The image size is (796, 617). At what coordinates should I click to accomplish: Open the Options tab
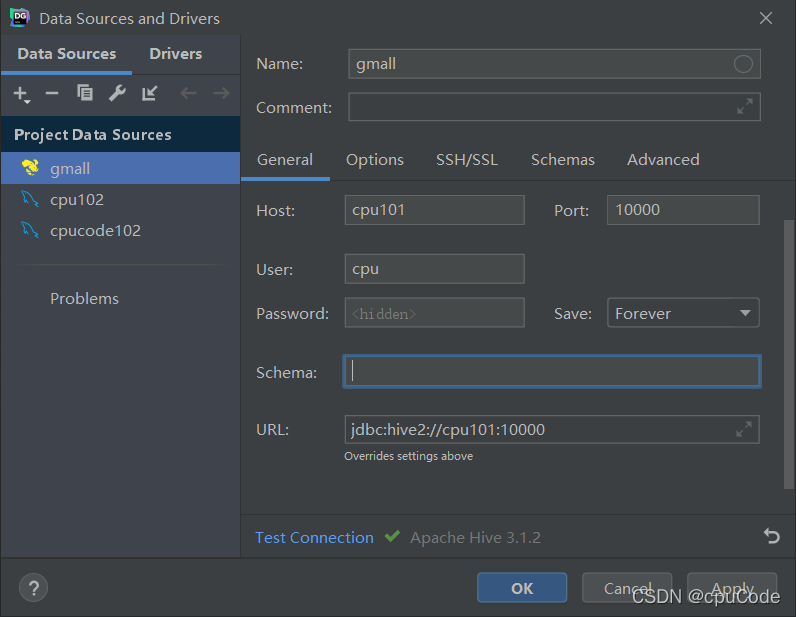(375, 160)
